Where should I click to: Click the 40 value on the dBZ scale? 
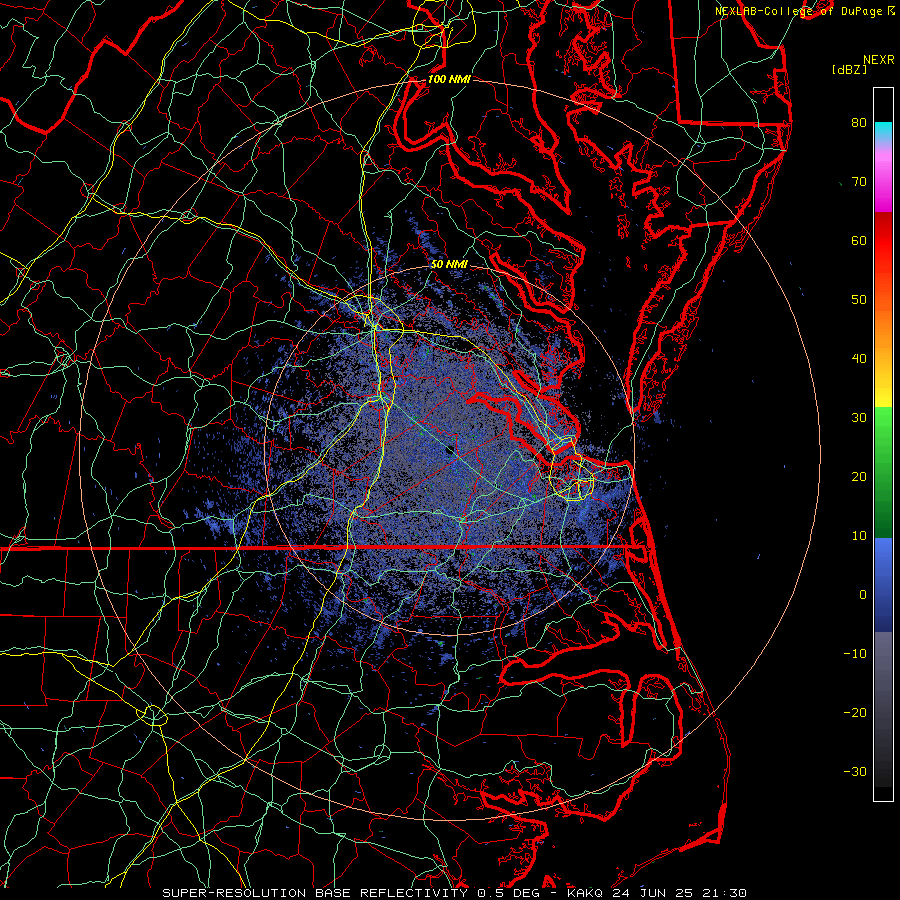[859, 359]
